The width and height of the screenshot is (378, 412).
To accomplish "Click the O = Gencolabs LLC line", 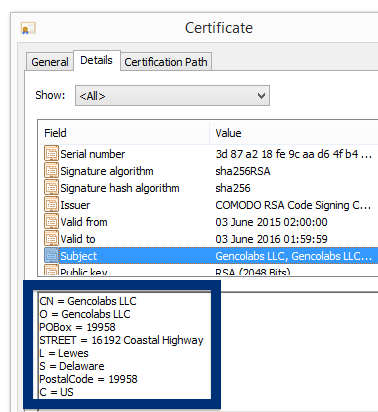I will [85, 314].
